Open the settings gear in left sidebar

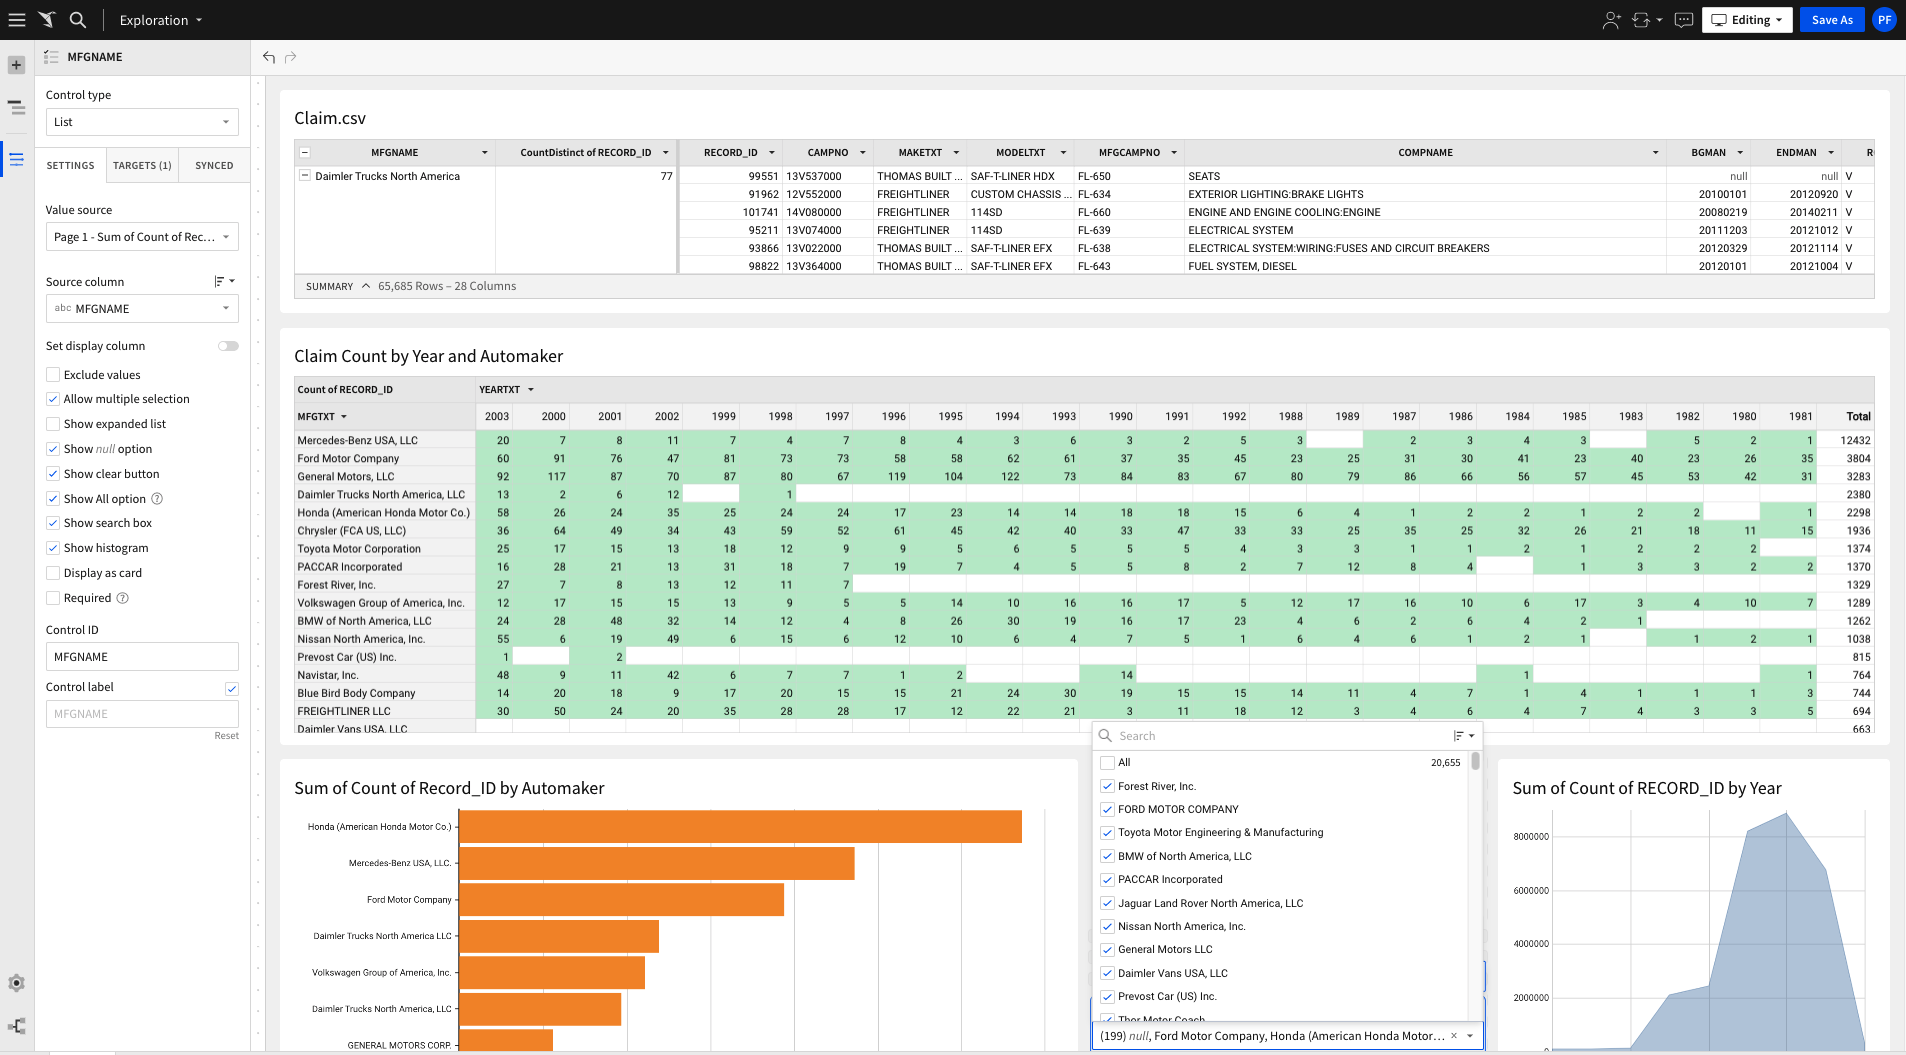coord(16,983)
